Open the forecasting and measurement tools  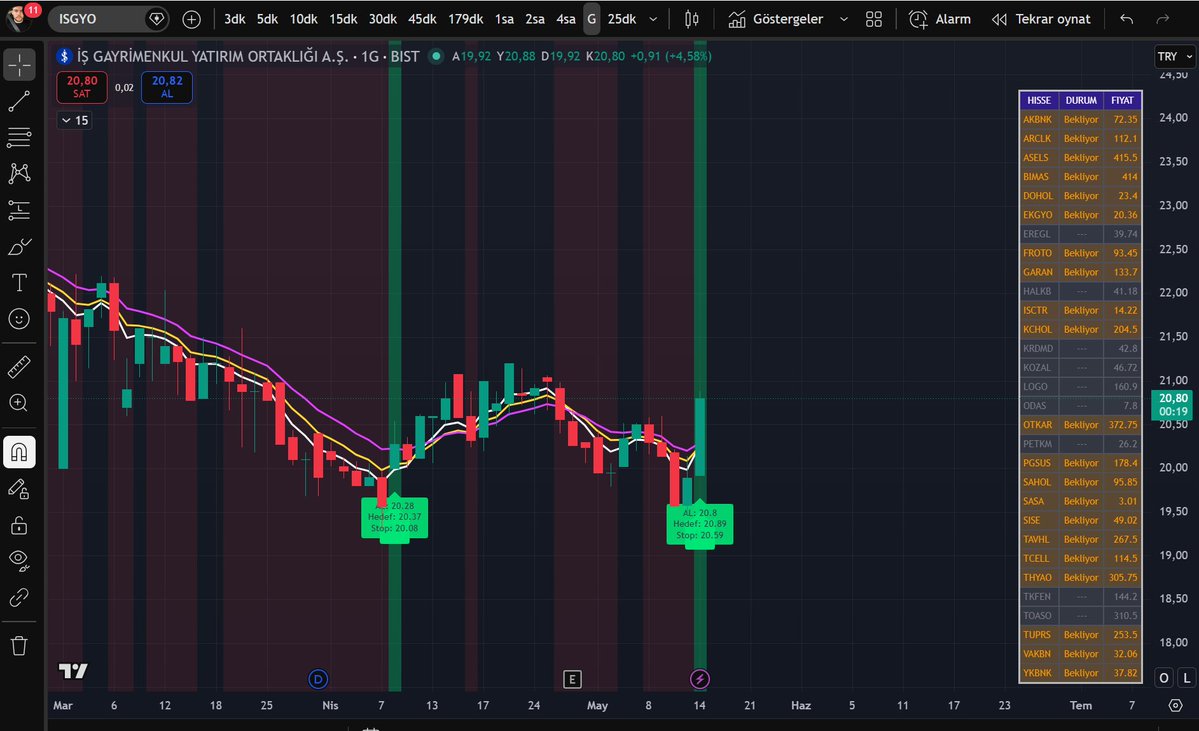[x=19, y=210]
